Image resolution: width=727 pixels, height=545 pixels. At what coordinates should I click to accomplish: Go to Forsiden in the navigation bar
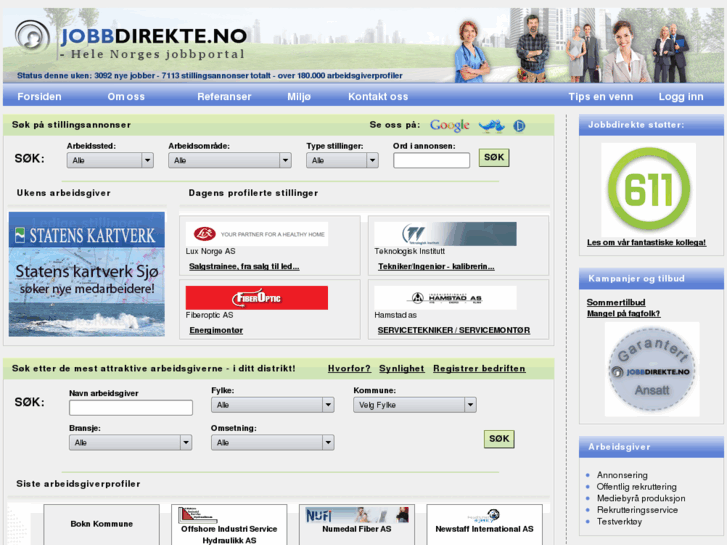point(39,96)
